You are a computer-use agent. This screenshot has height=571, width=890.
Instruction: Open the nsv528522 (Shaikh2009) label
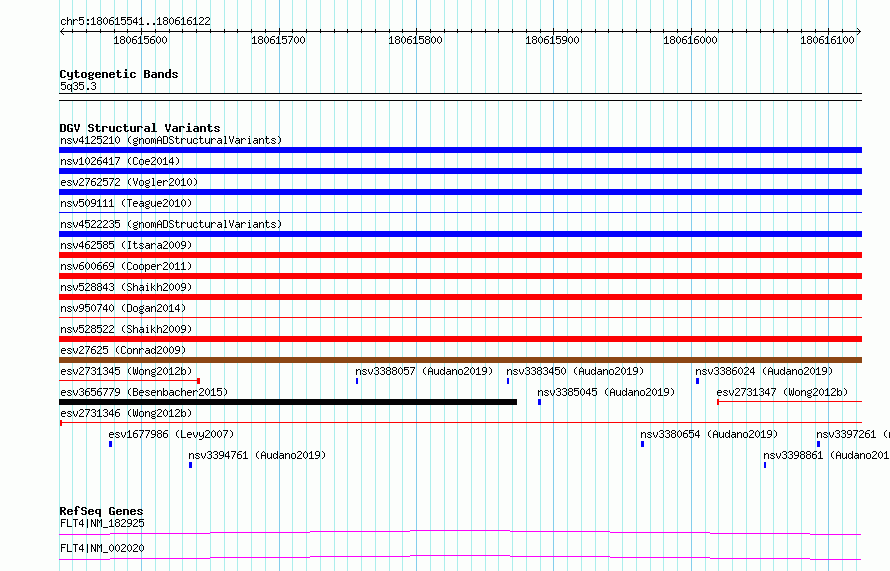[x=126, y=329]
